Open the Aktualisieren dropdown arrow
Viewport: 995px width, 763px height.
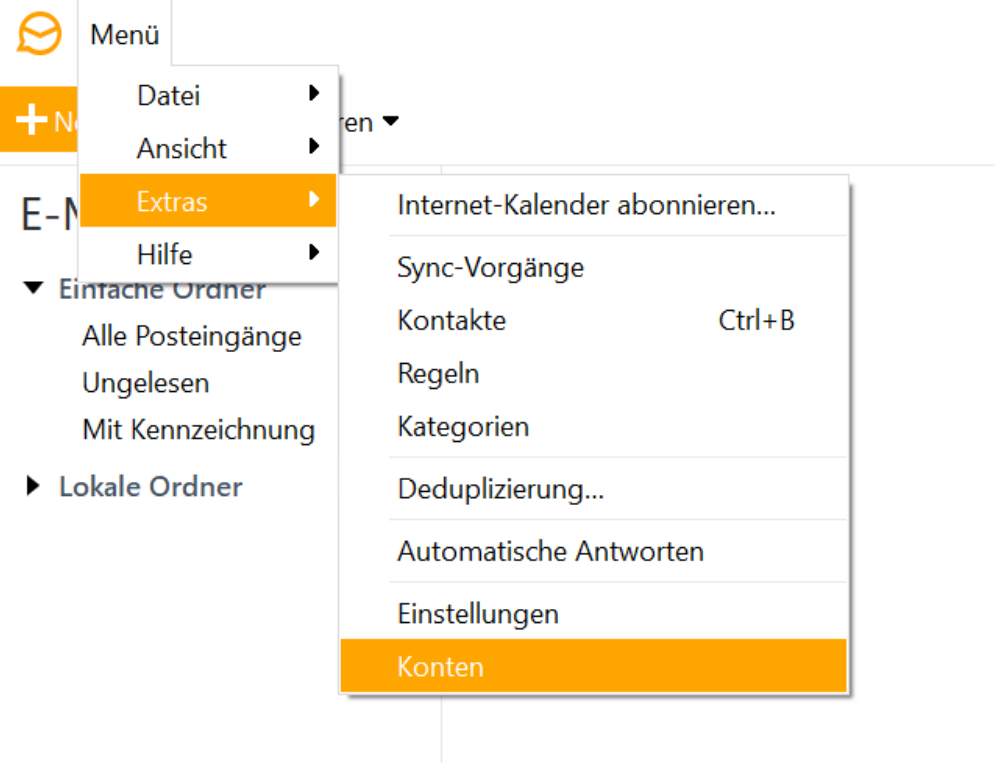(x=391, y=121)
